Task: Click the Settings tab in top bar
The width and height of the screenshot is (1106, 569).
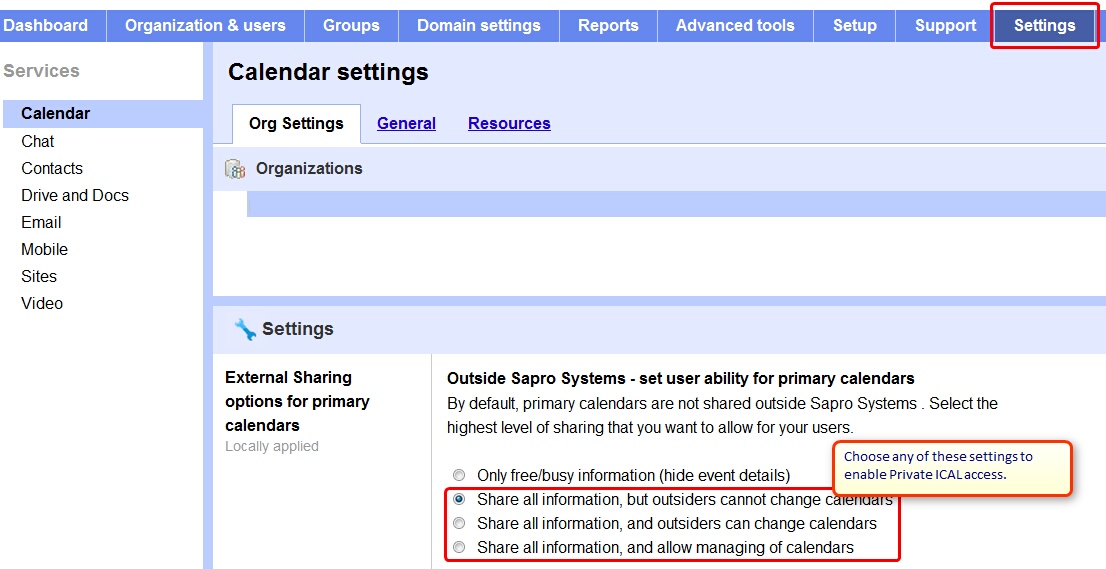Action: click(1044, 25)
